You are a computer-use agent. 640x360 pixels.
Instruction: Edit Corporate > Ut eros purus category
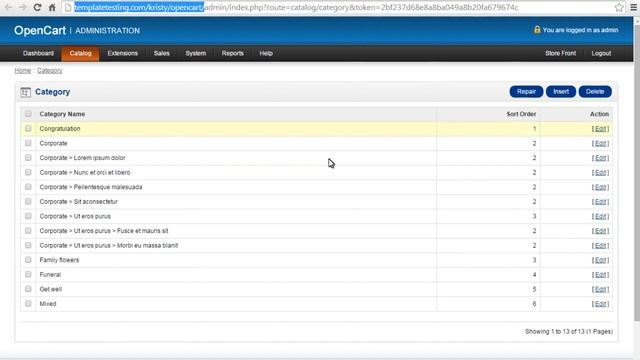click(600, 216)
